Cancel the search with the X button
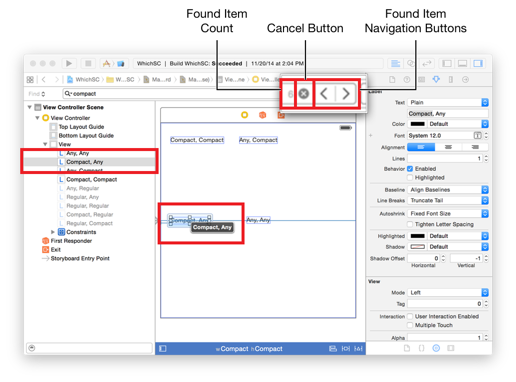This screenshot has height=382, width=516. tap(304, 94)
